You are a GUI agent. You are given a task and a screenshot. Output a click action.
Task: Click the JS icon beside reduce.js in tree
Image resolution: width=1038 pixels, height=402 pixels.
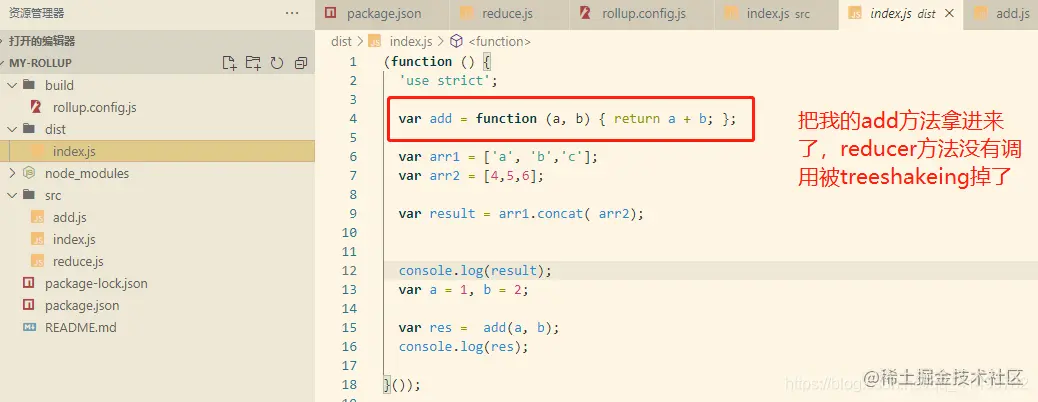(x=38, y=262)
